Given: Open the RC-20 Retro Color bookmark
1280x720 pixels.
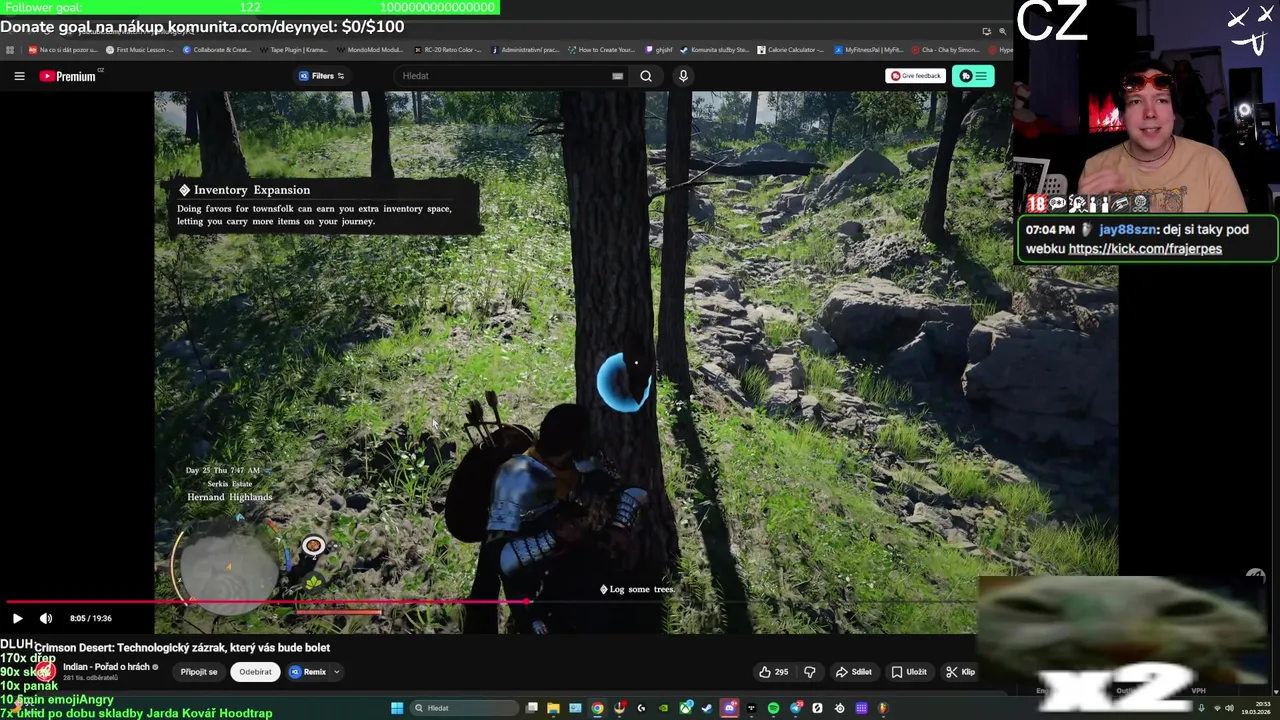Looking at the screenshot, I should click(x=447, y=50).
